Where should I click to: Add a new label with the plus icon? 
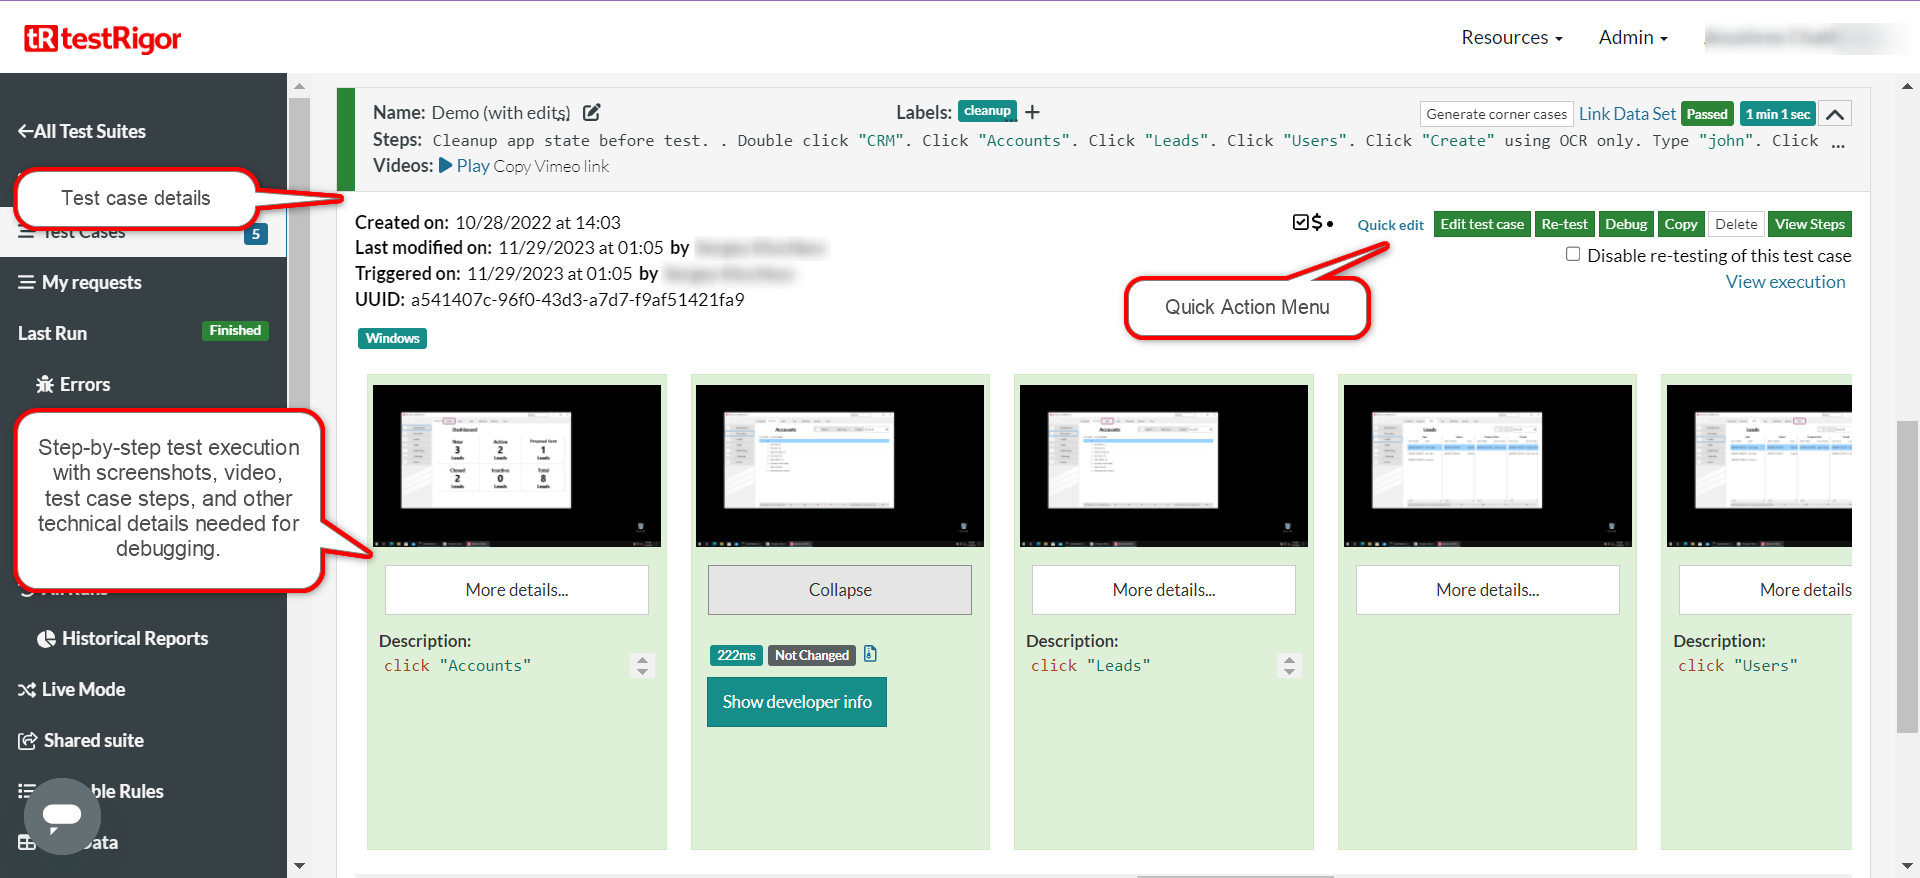coord(1033,112)
